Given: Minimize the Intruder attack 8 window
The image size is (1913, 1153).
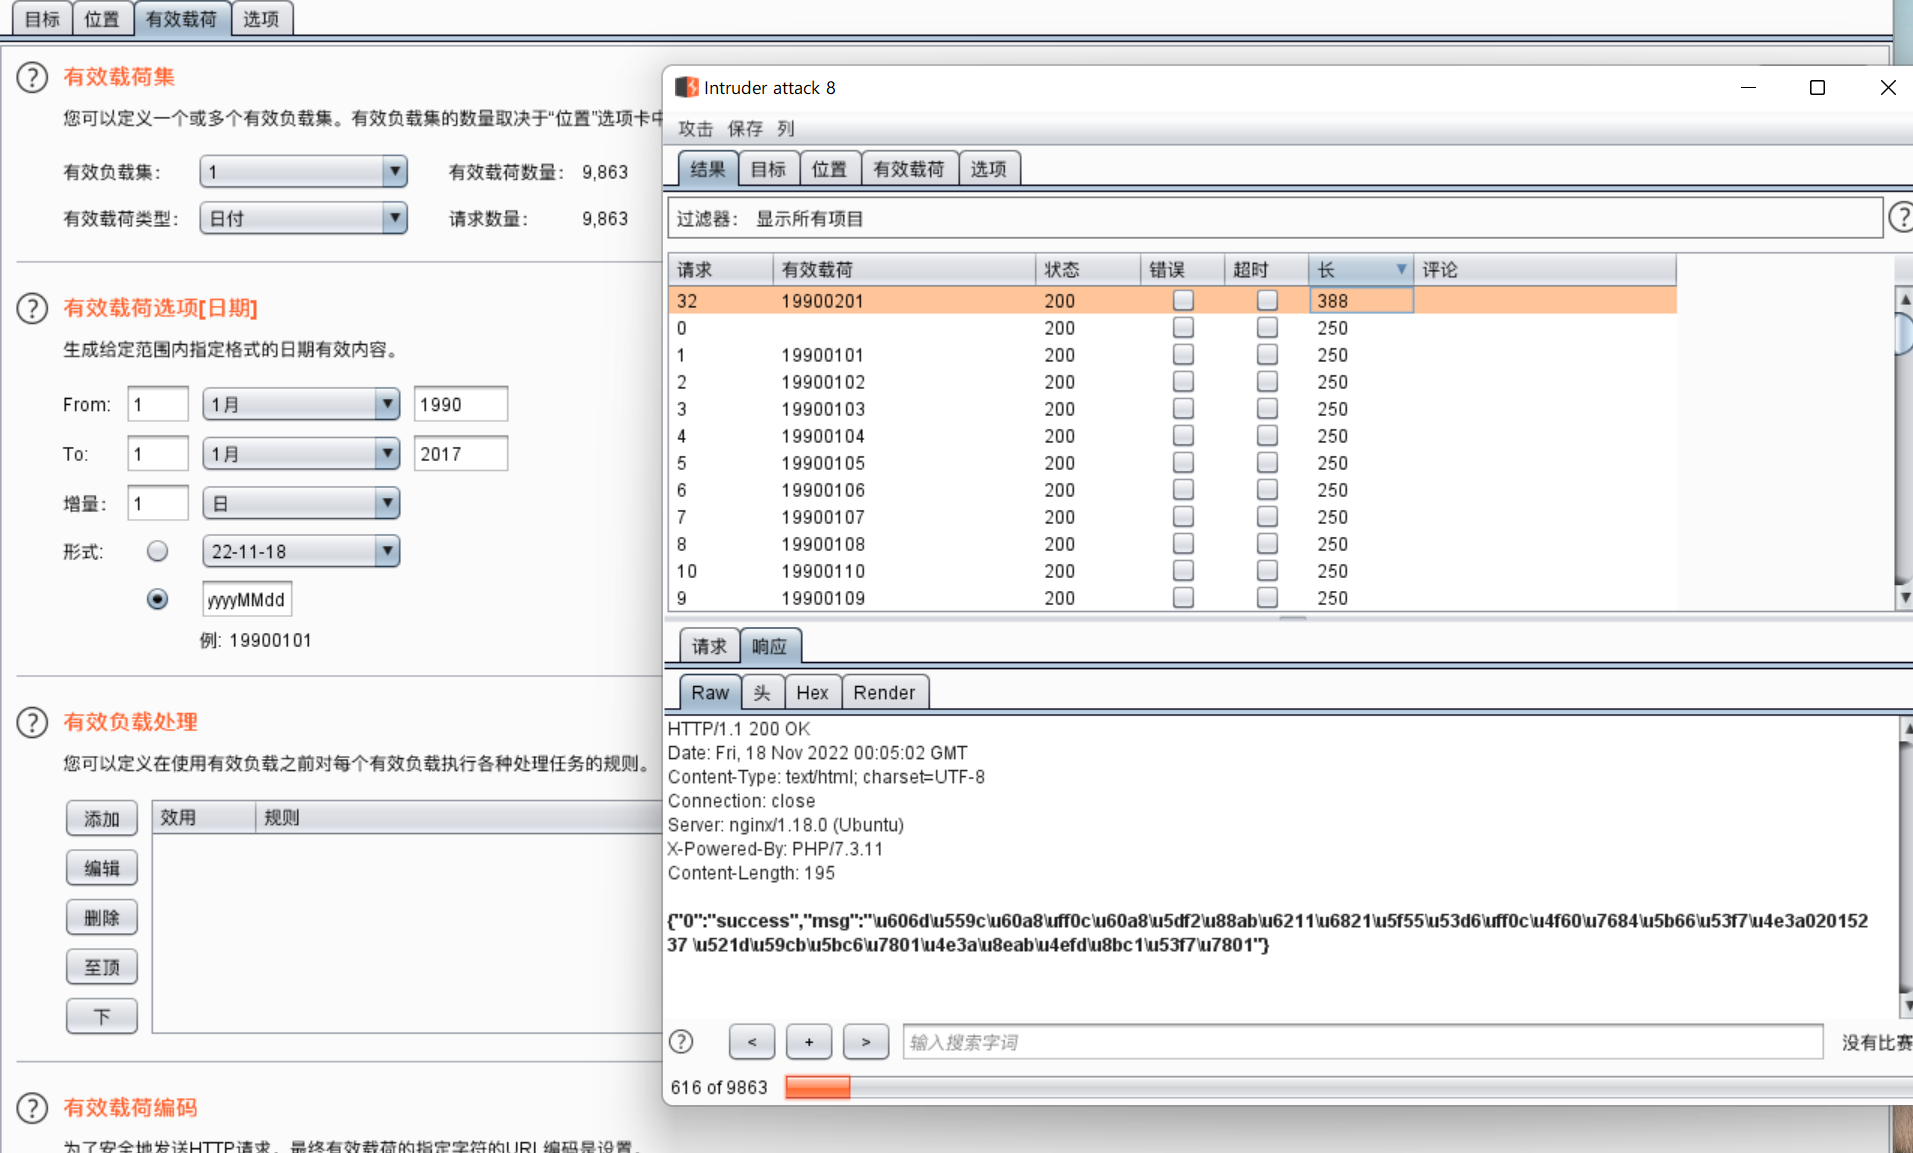Looking at the screenshot, I should [x=1748, y=88].
